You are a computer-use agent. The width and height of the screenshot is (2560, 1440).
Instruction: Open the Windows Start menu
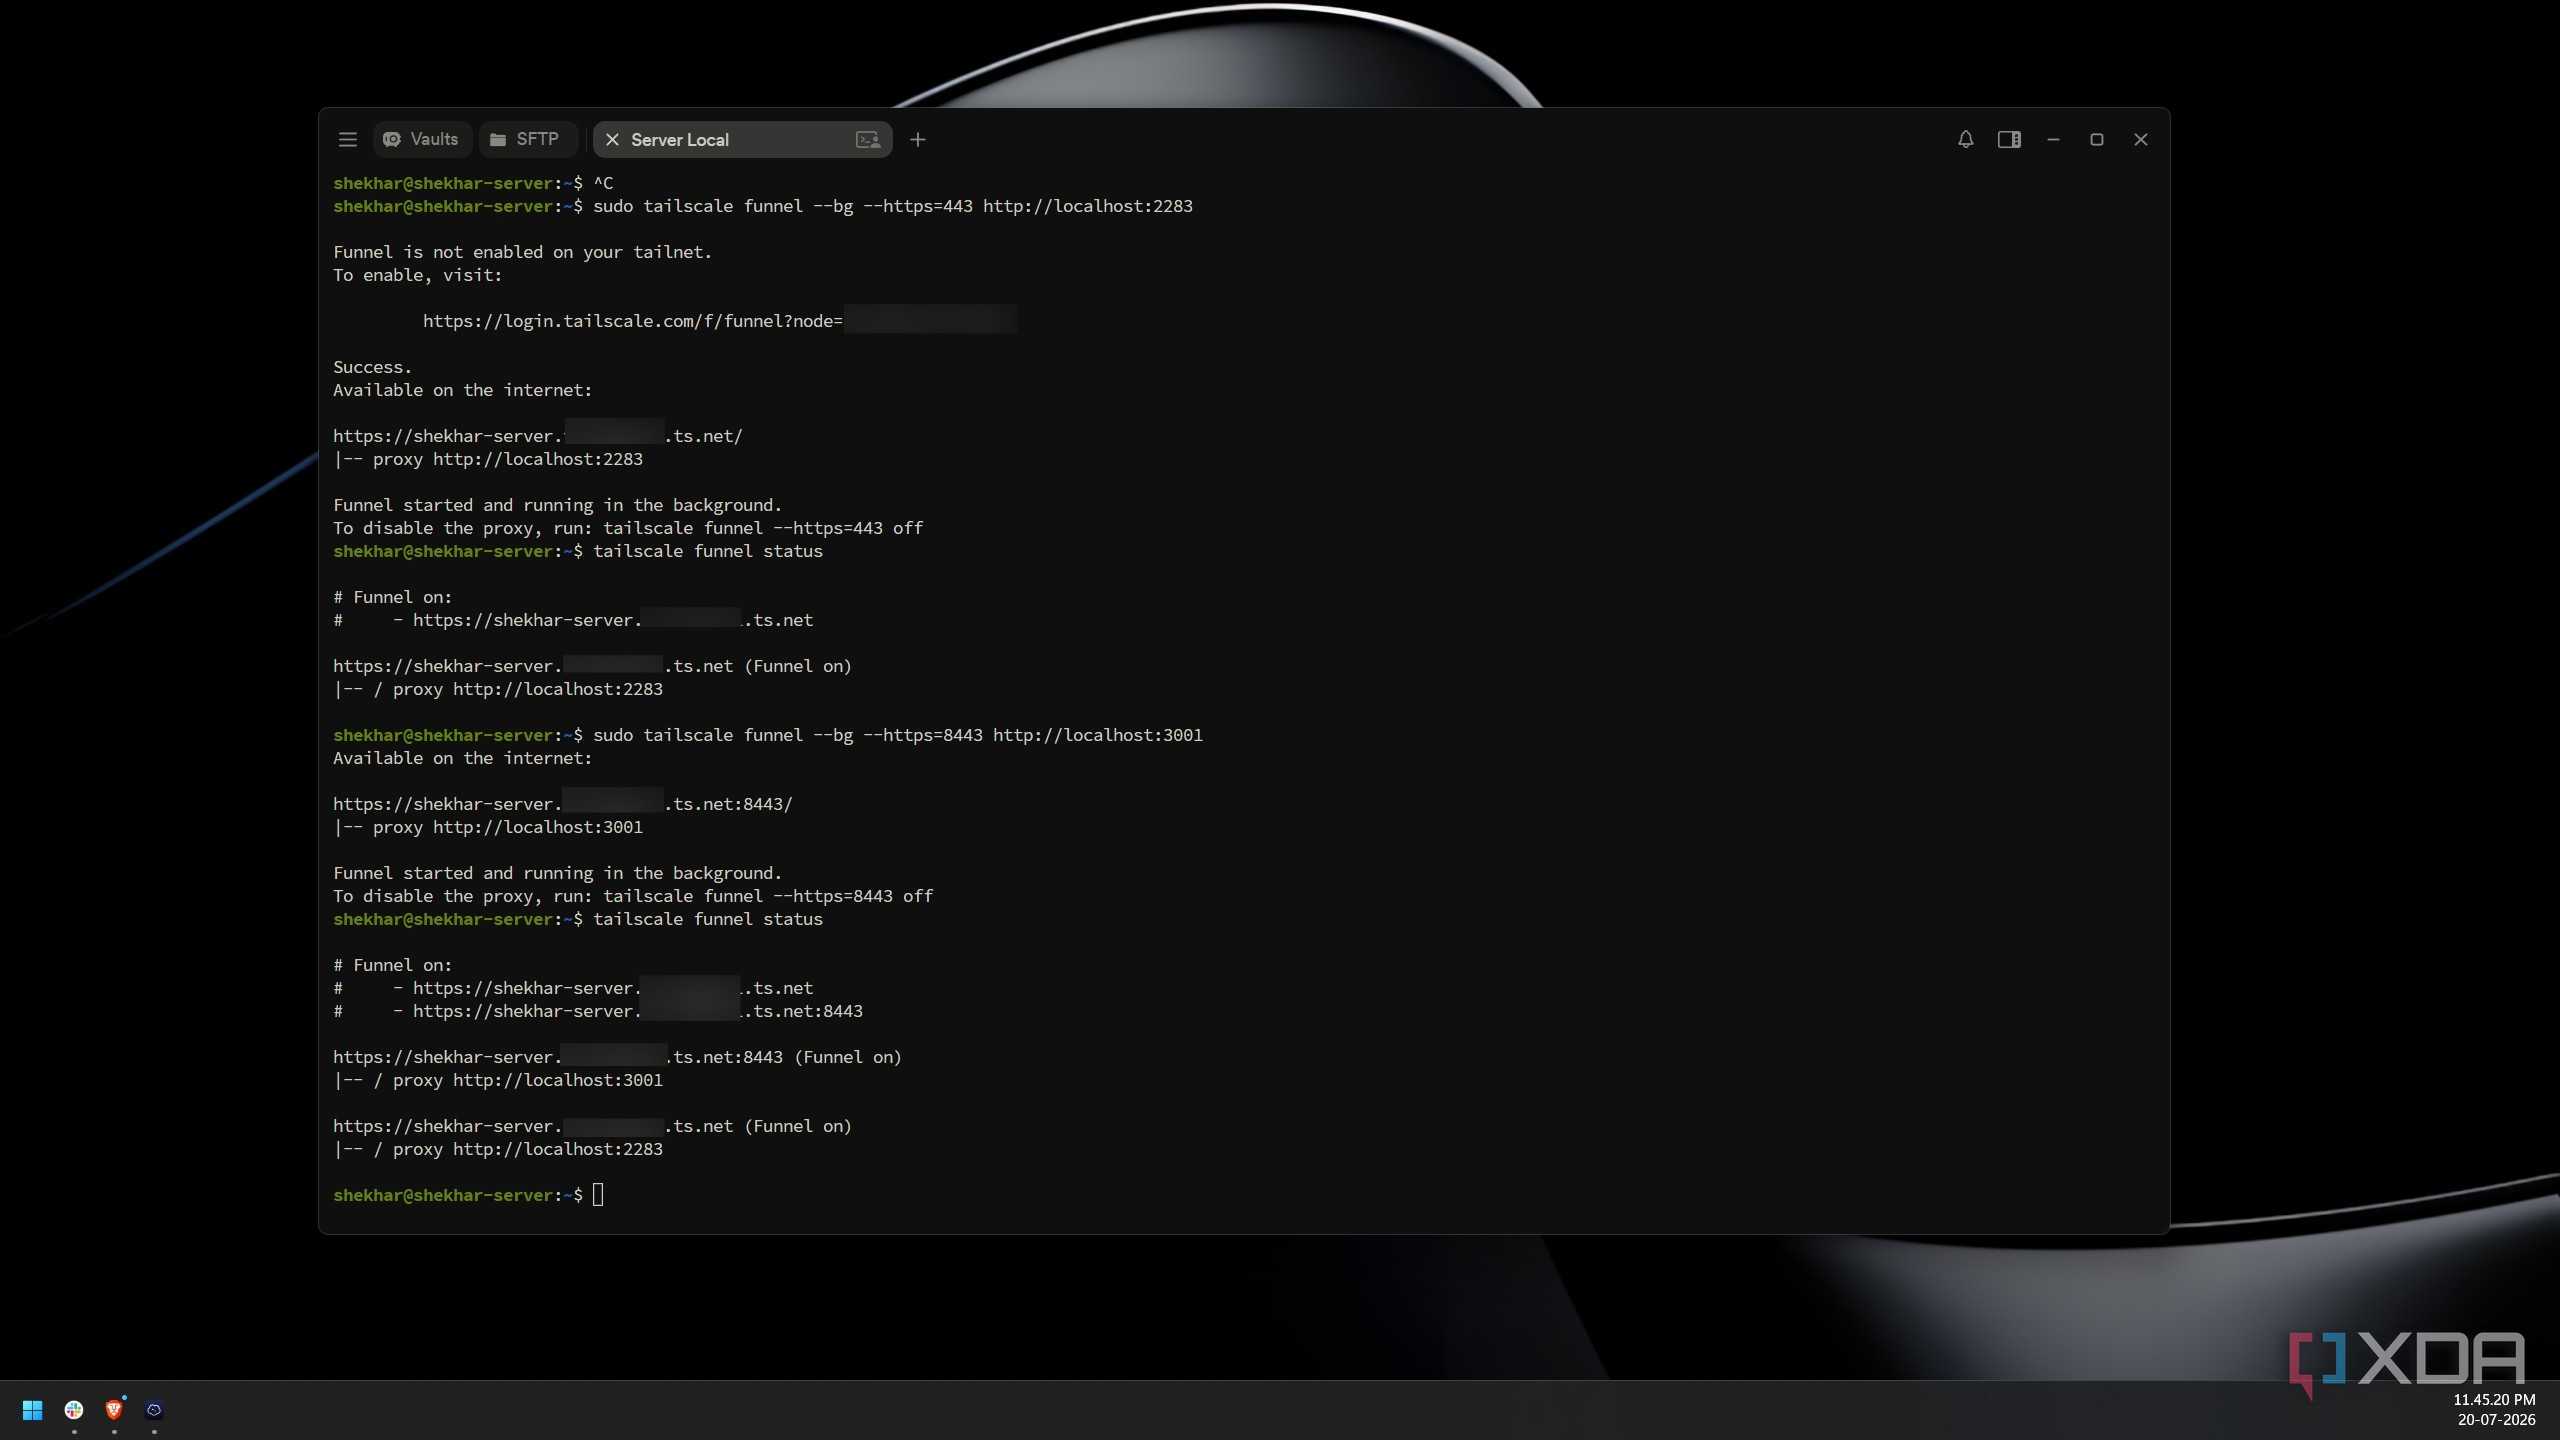[32, 1410]
